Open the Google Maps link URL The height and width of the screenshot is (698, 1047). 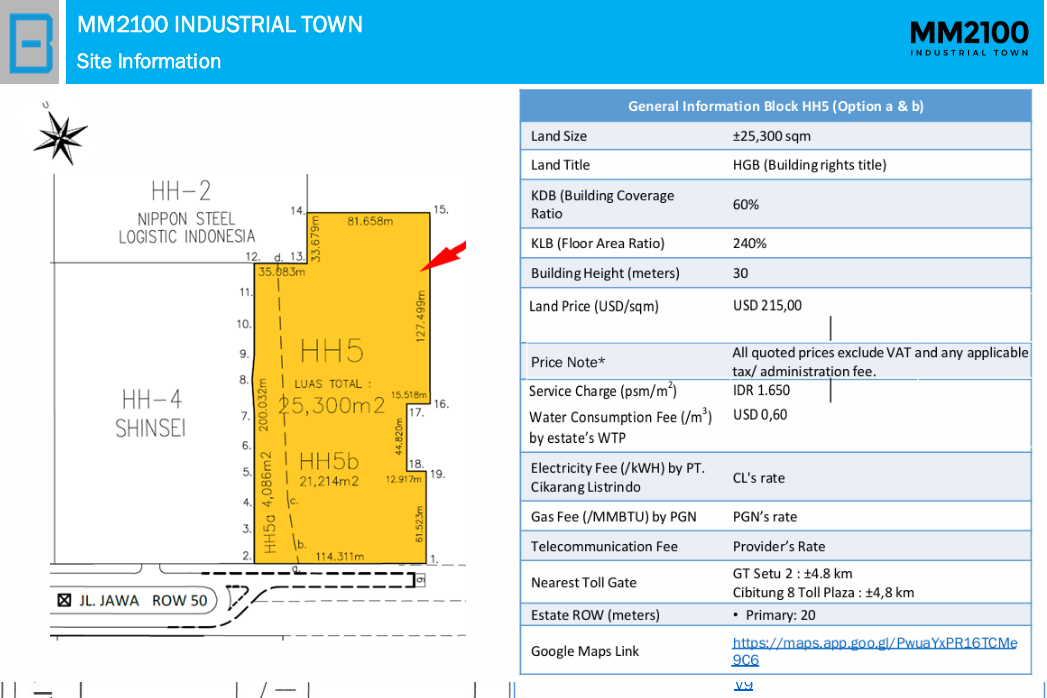click(x=874, y=651)
